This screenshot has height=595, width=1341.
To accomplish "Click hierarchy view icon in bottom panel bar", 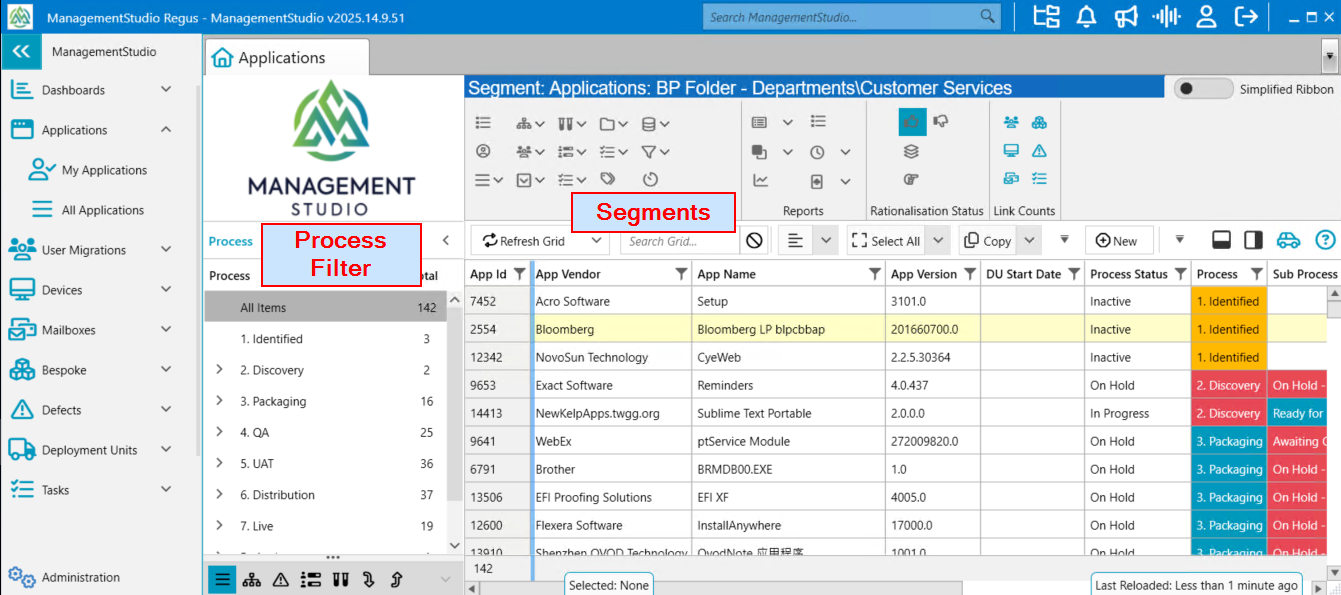I will tap(252, 579).
